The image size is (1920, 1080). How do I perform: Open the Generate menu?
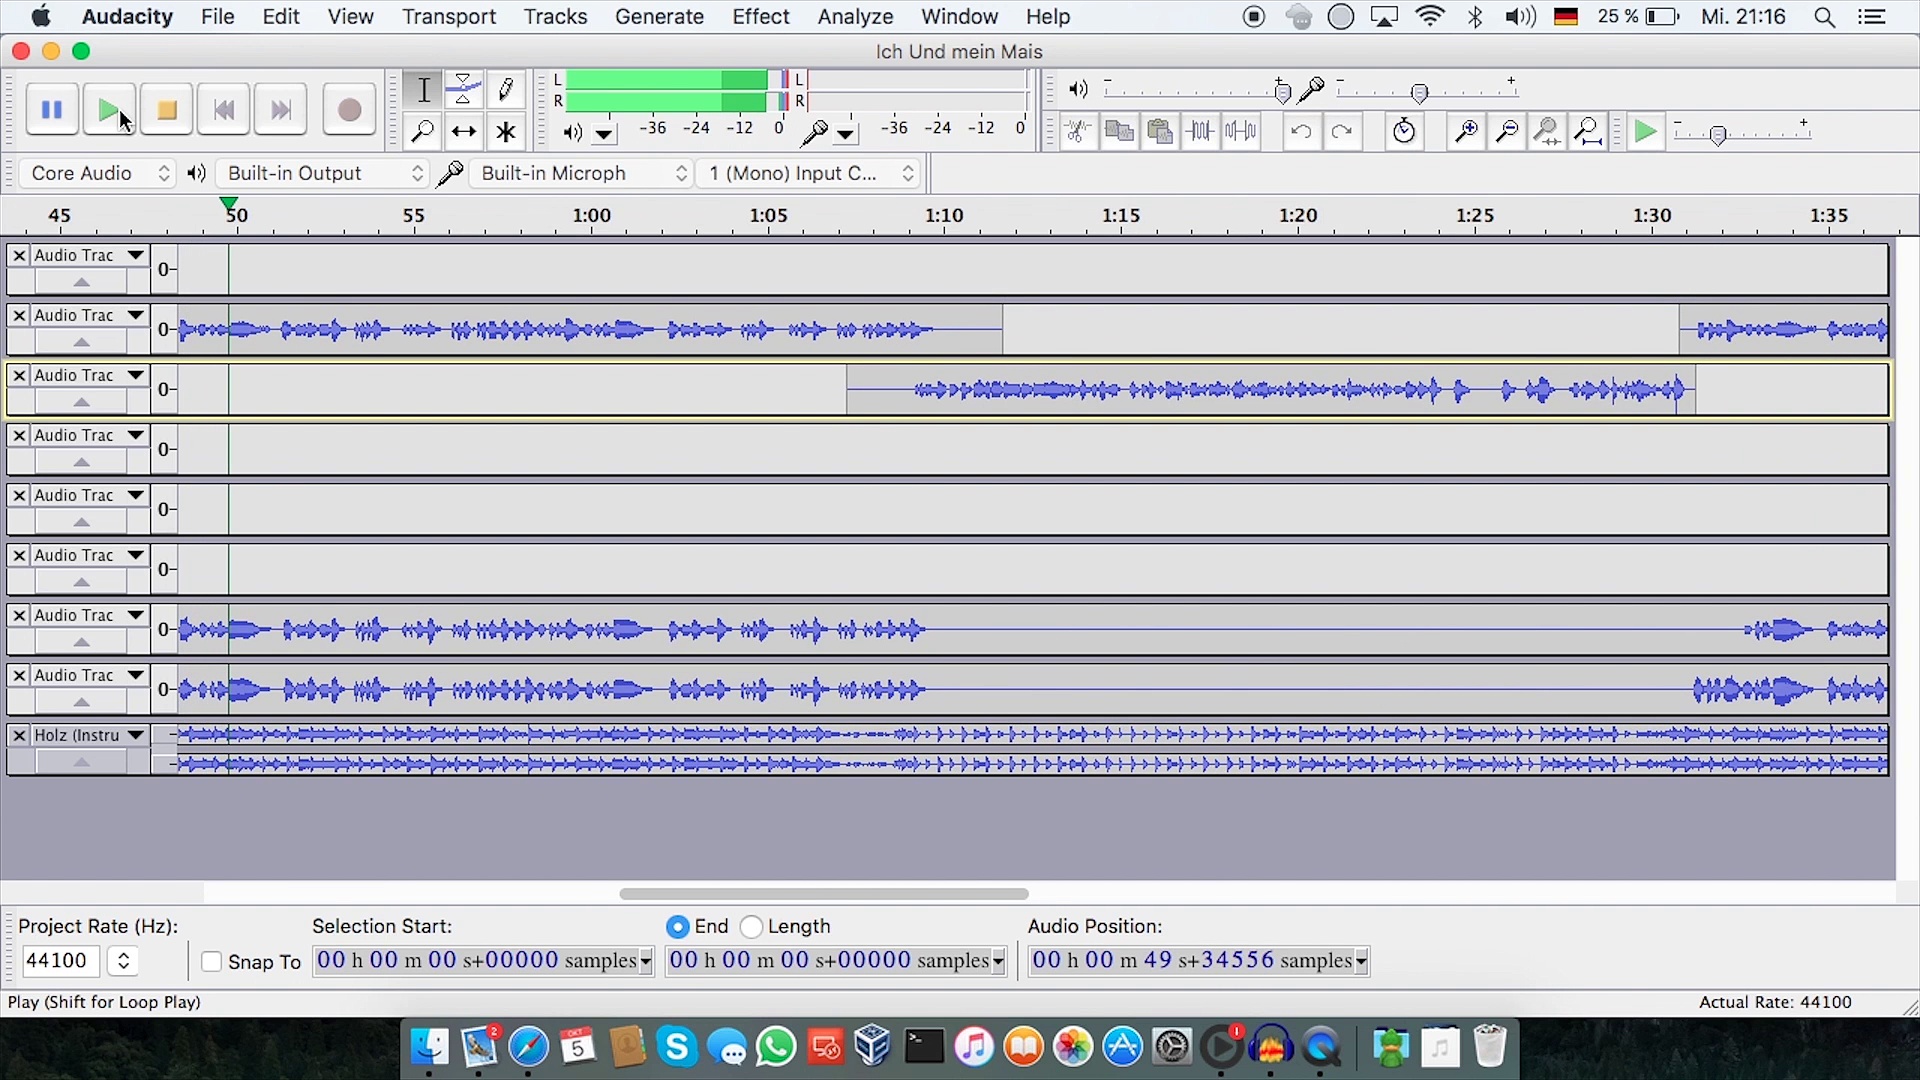(x=659, y=17)
